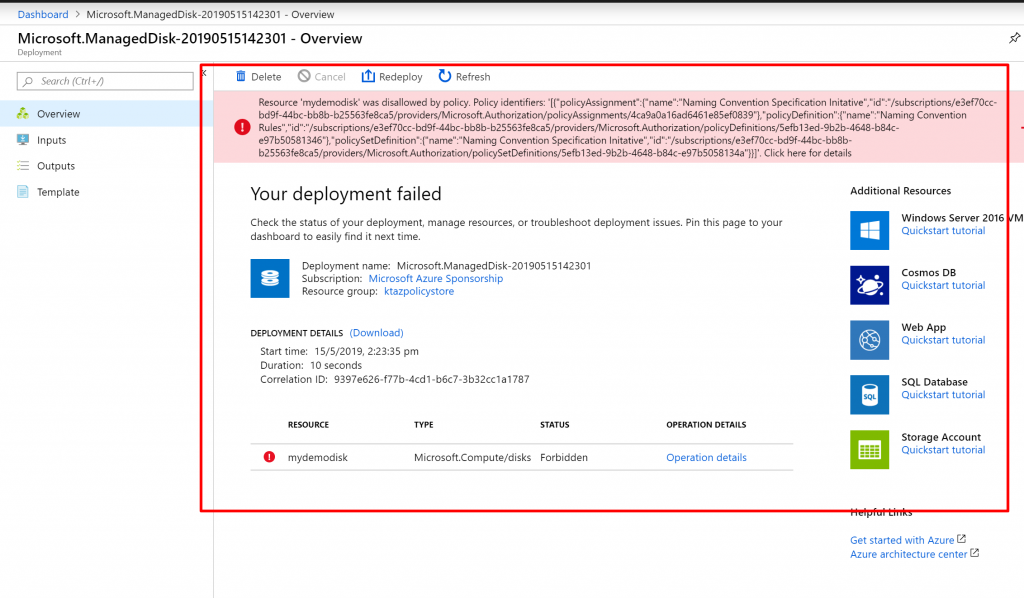The height and width of the screenshot is (598, 1024).
Task: Click the Cosmos DB planet icon
Action: 869,285
